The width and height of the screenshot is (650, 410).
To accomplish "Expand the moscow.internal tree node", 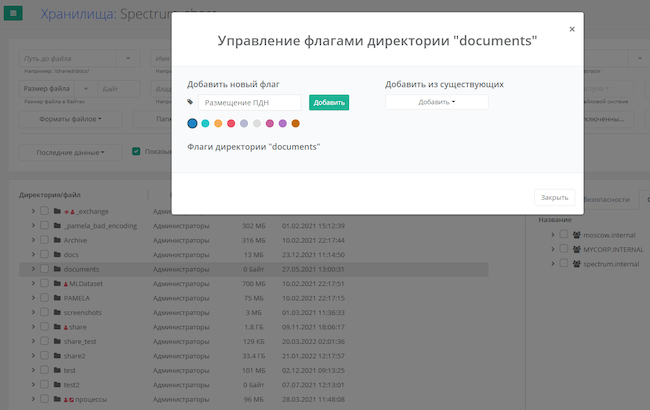I will pyautogui.click(x=552, y=235).
